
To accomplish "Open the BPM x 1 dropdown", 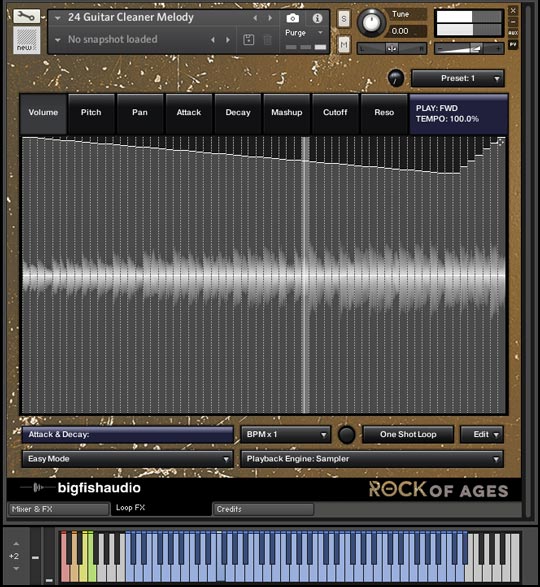I will coord(286,434).
